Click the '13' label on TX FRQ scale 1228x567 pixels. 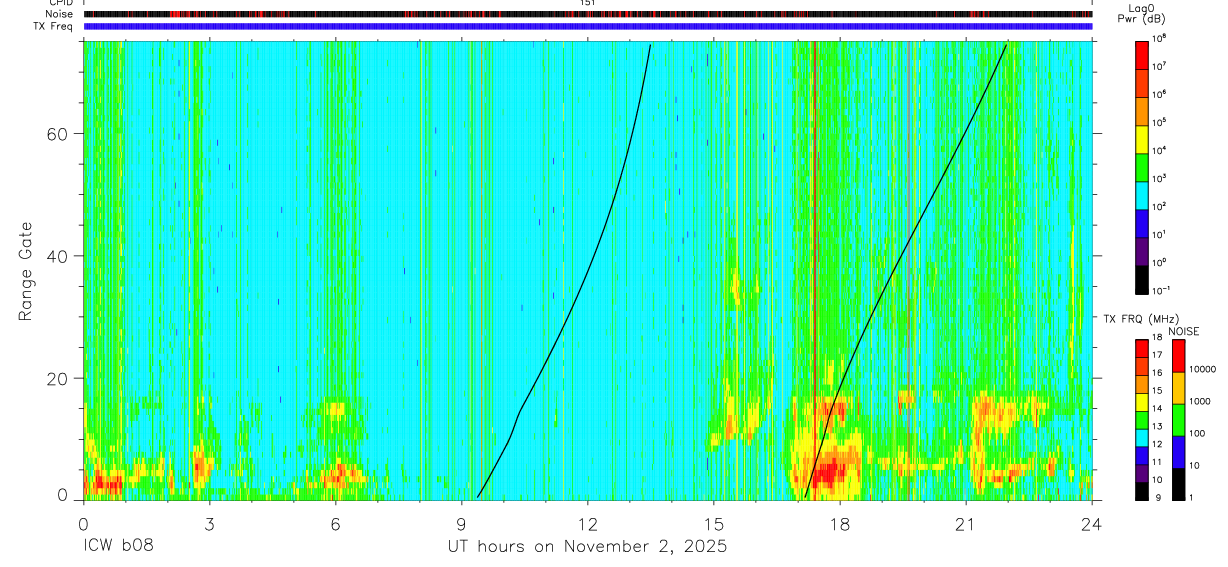tap(1159, 427)
